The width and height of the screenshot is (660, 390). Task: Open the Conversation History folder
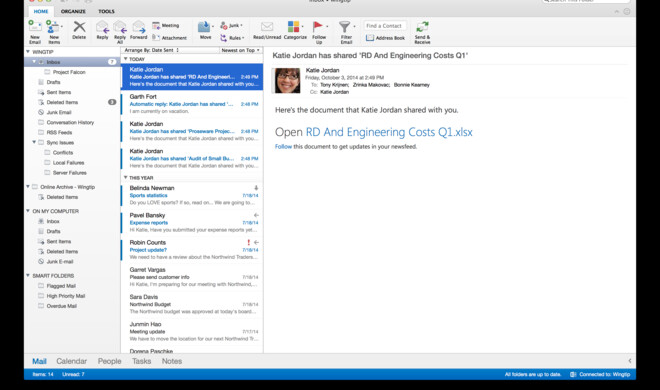point(70,122)
